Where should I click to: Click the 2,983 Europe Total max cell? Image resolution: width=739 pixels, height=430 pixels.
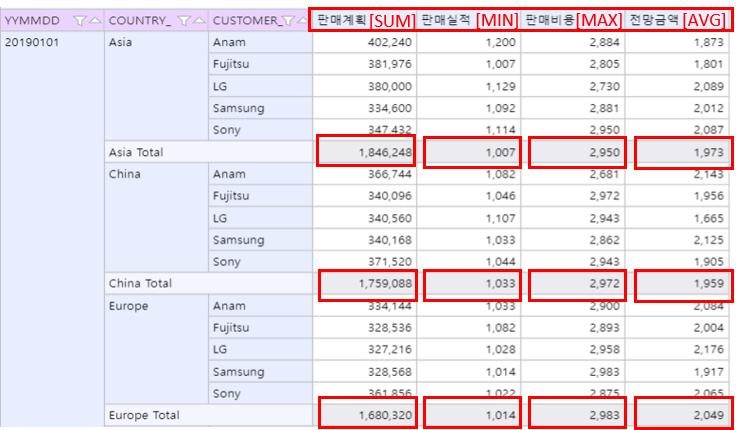click(x=573, y=415)
